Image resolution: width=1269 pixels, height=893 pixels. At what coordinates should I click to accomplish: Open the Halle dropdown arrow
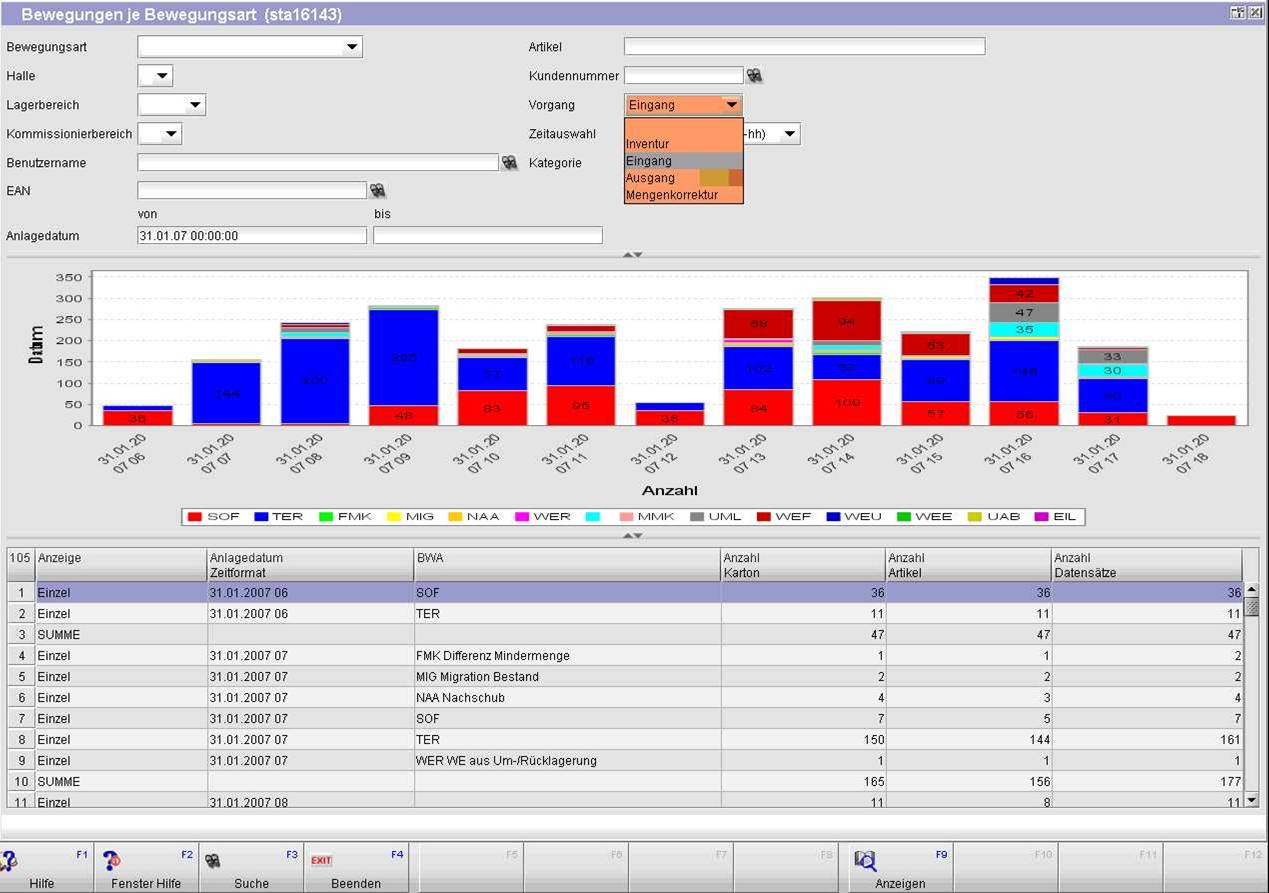click(x=163, y=76)
